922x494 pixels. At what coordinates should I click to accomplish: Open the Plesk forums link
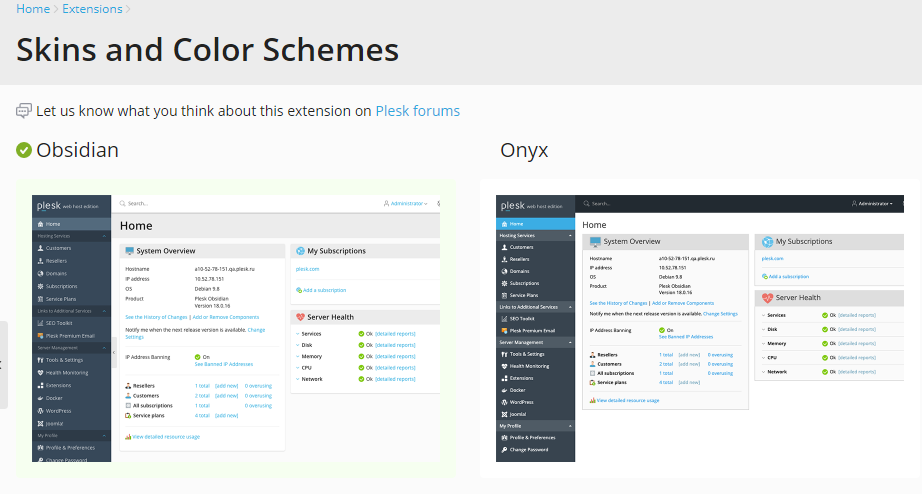tap(417, 111)
